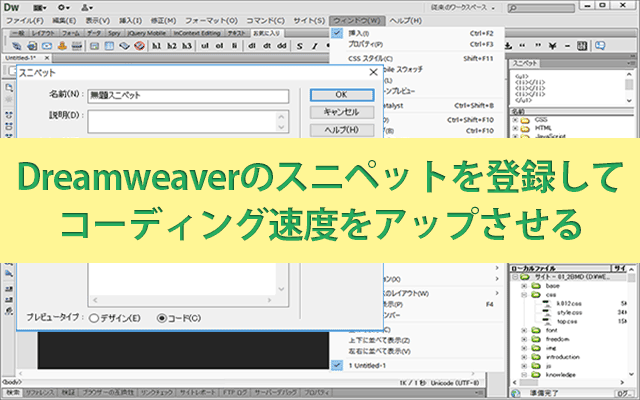Click the red circled image placeholder icon
This screenshot has height=400, width=640.
(140, 46)
